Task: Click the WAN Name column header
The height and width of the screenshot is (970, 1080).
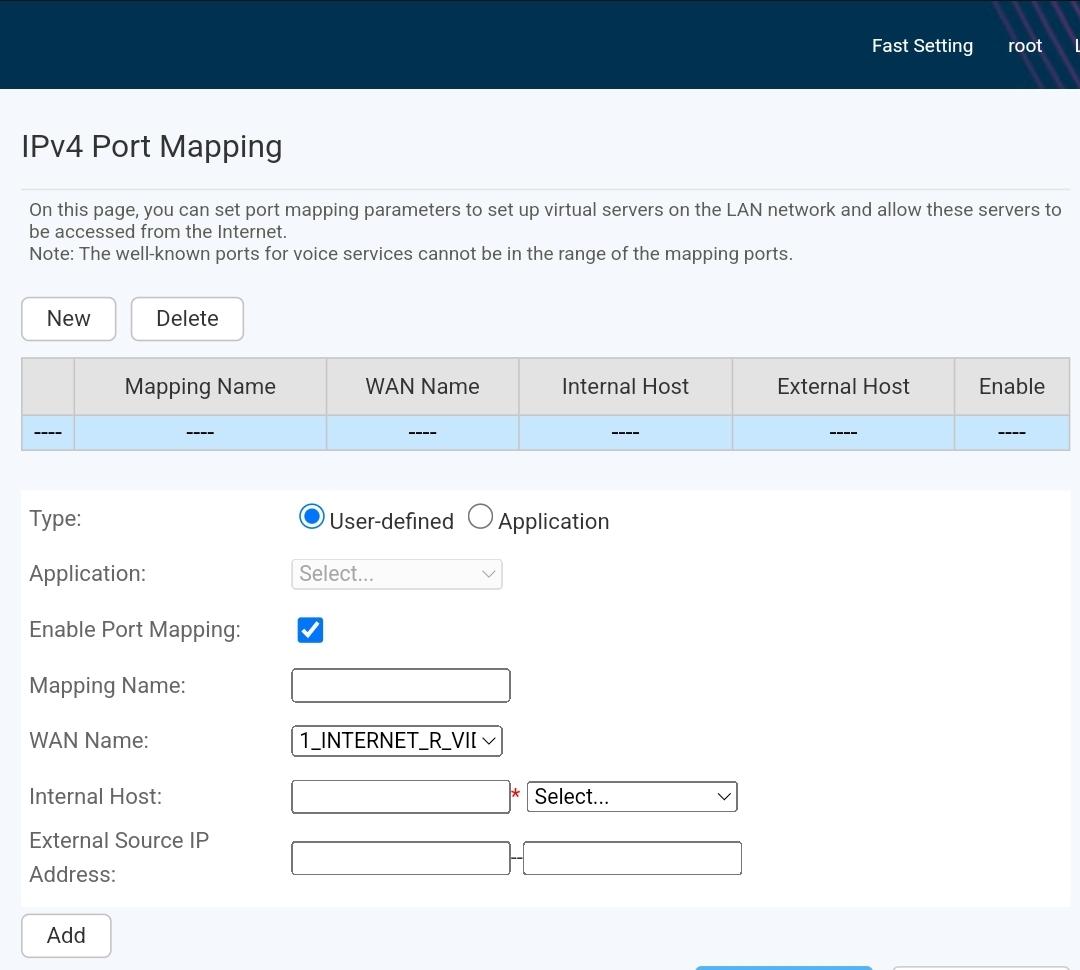Action: [422, 387]
